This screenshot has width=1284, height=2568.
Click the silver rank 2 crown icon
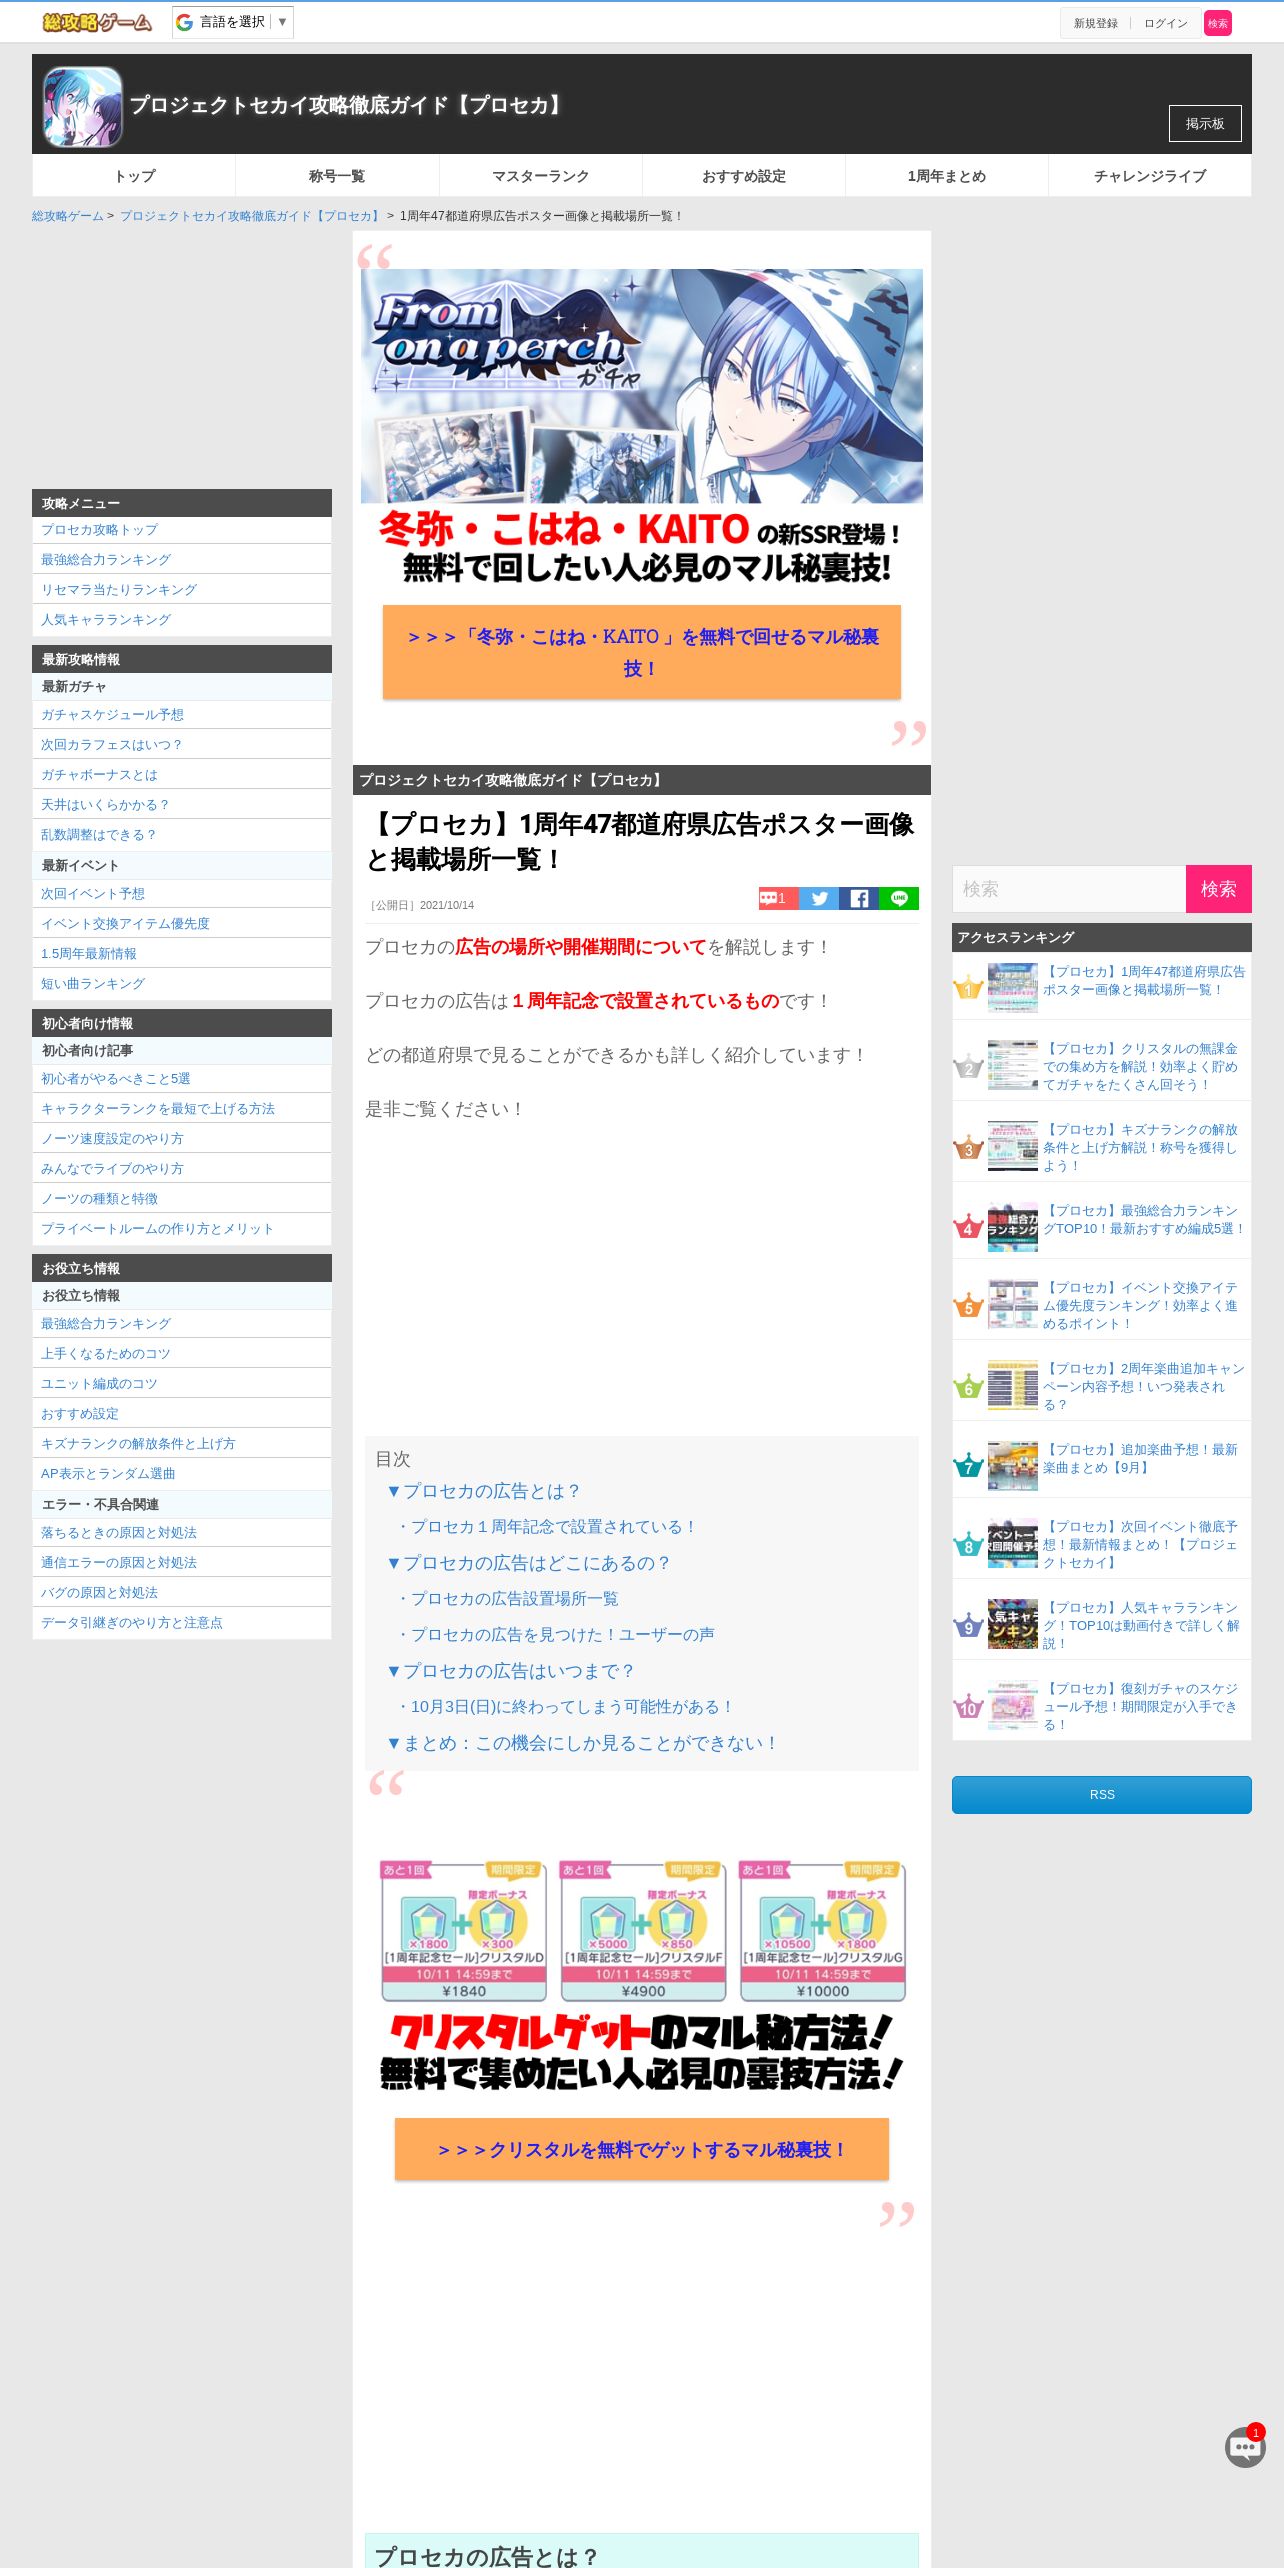[x=968, y=1067]
